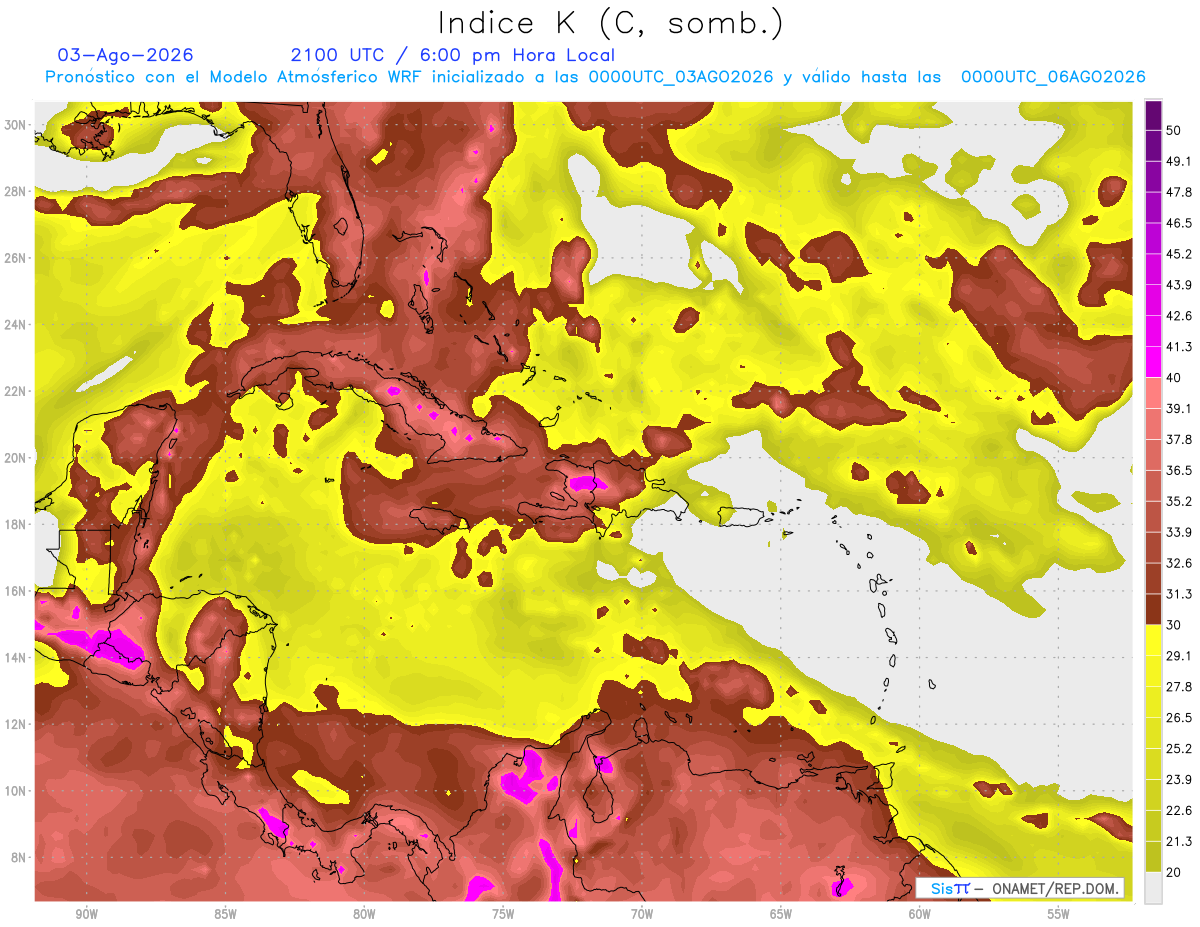
Task: Click the longitude label "75W"
Action: [503, 915]
